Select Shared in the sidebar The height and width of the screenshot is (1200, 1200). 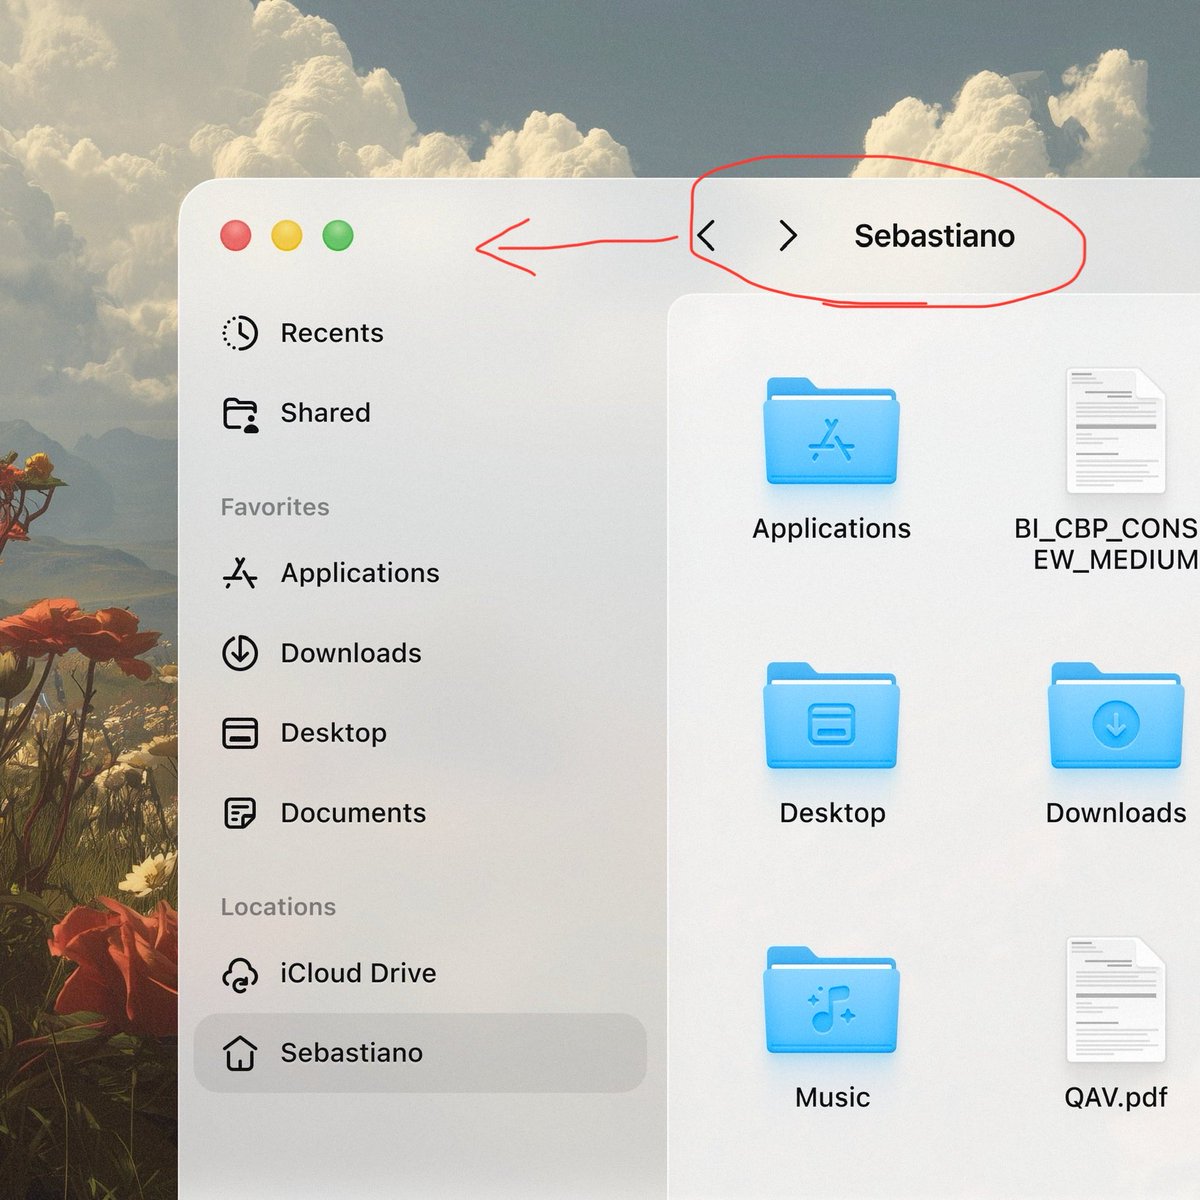[x=420, y=413]
